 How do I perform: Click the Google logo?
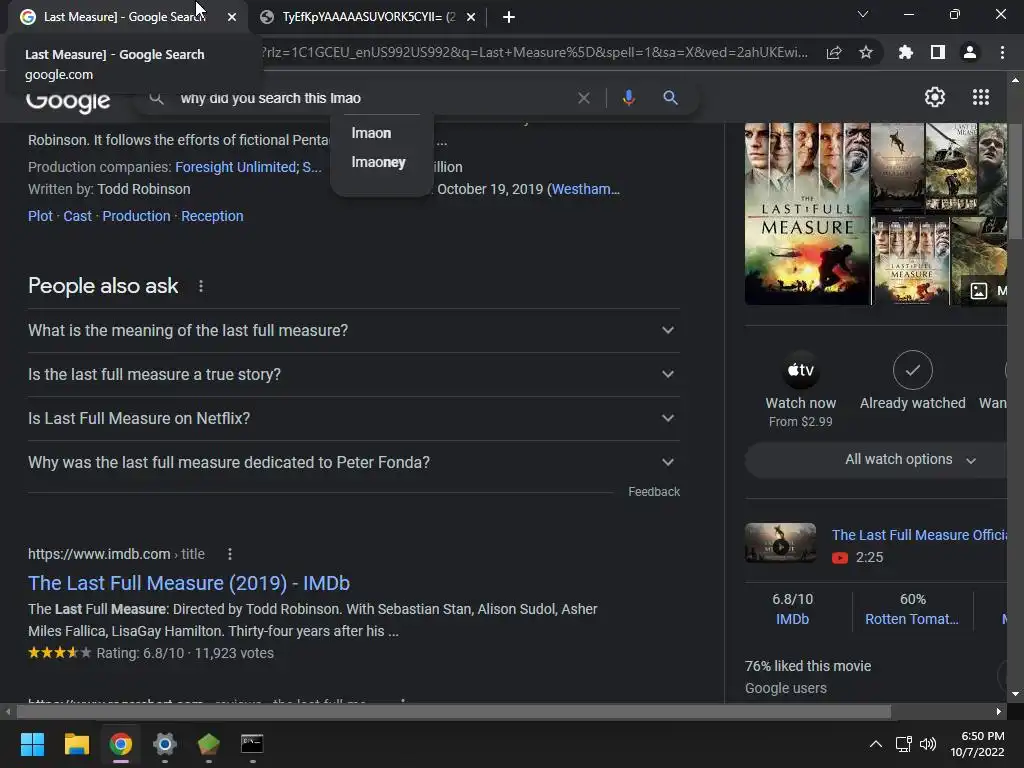coord(68,101)
